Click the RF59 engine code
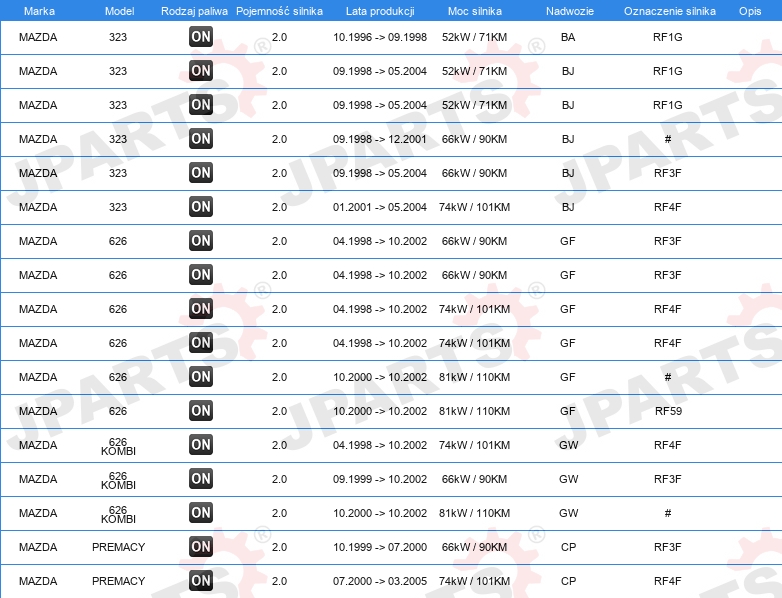The image size is (782, 598). coord(668,411)
